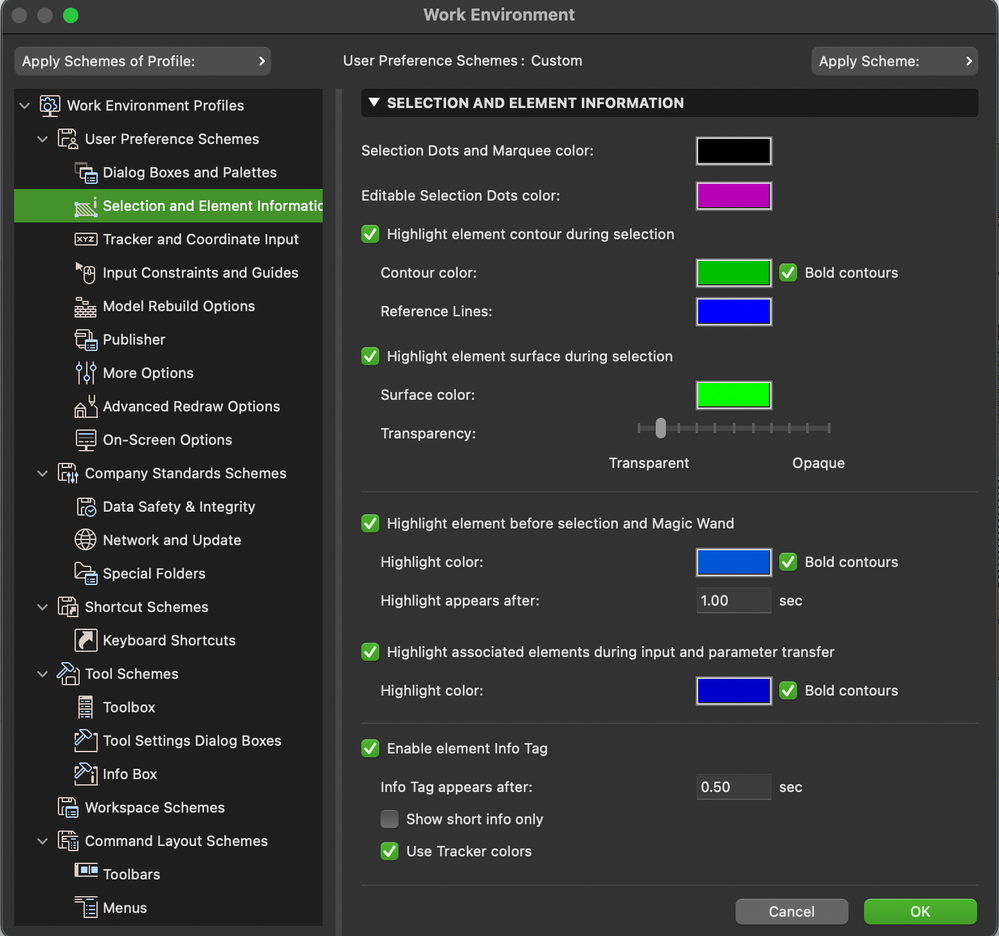Viewport: 999px width, 936px height.
Task: Click the Publisher icon in sidebar
Action: (86, 340)
